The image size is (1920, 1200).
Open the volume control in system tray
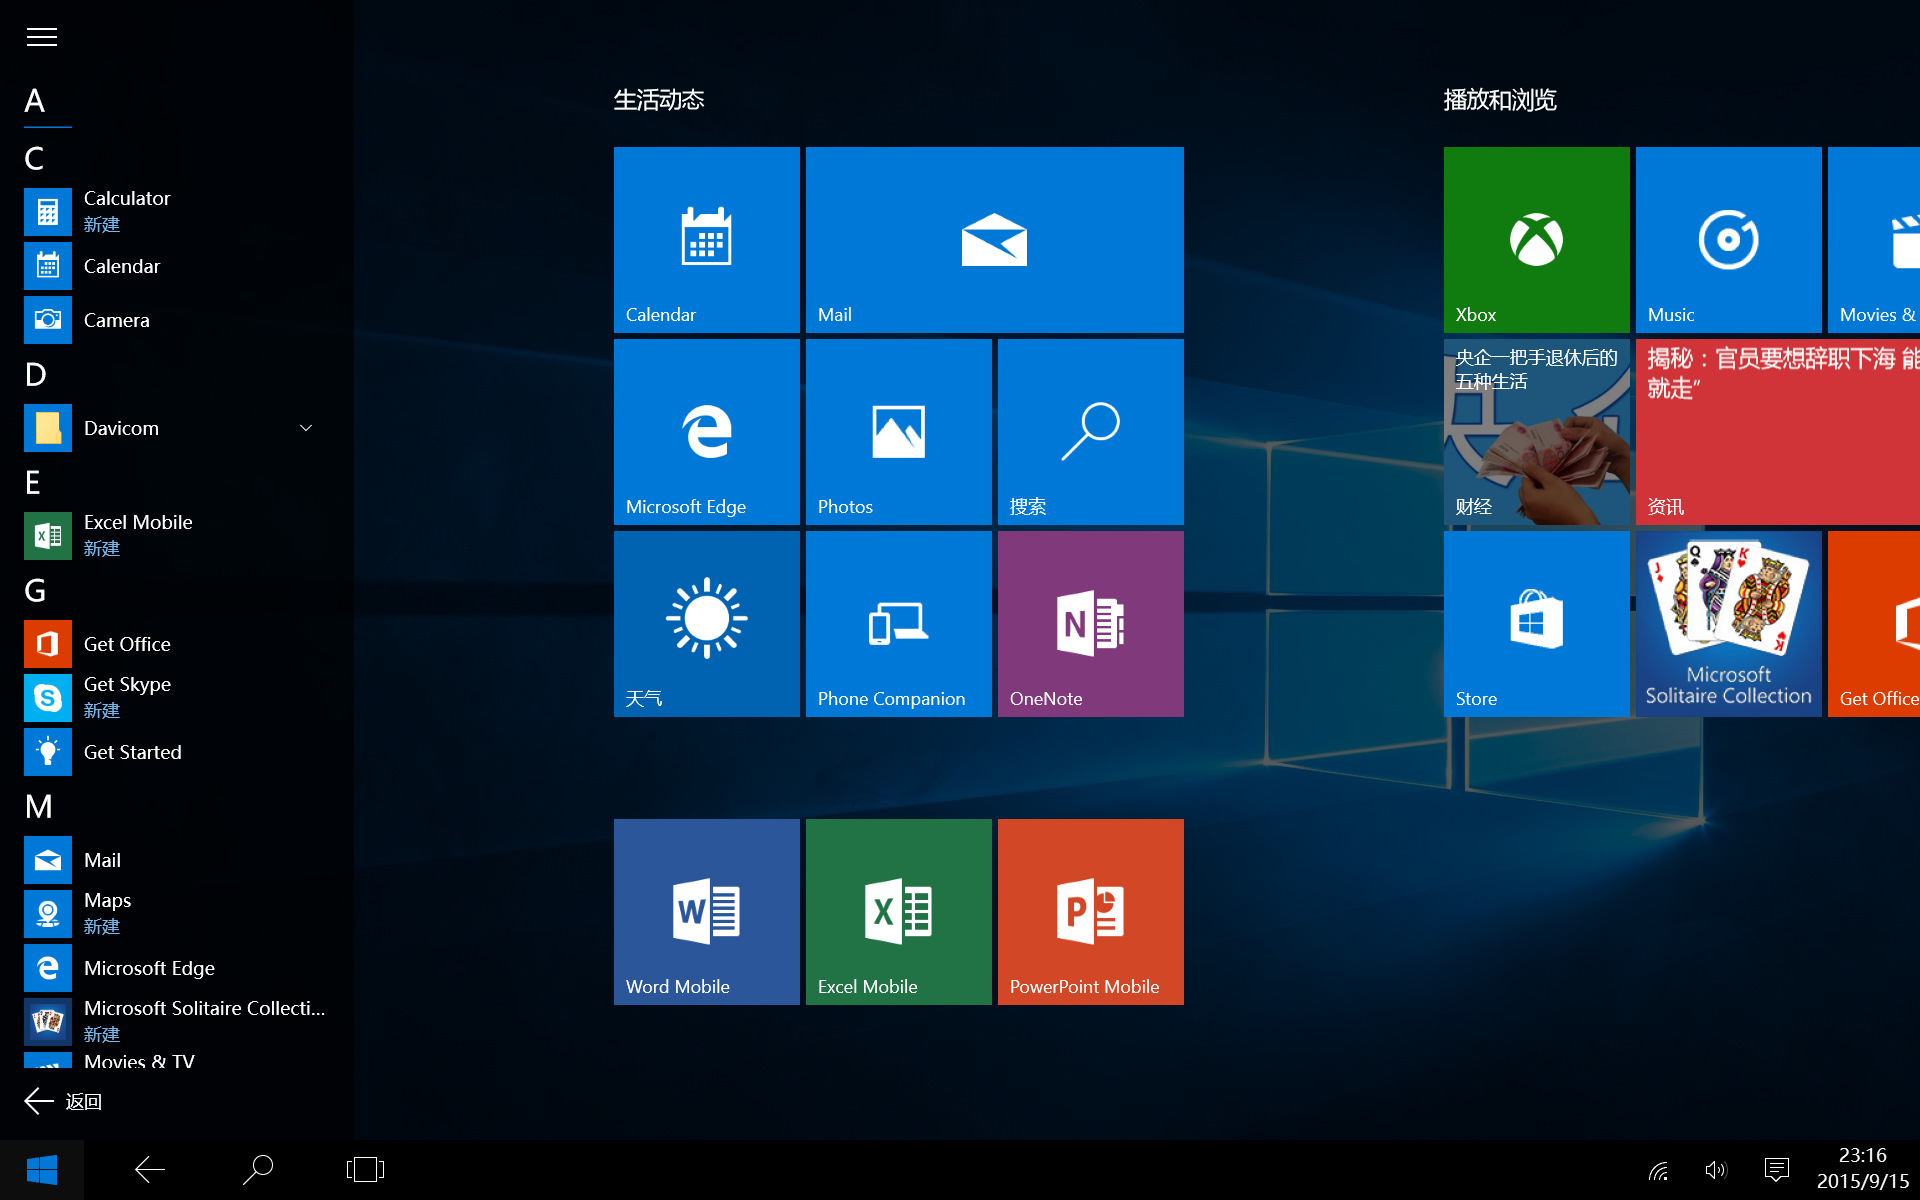(1716, 1169)
